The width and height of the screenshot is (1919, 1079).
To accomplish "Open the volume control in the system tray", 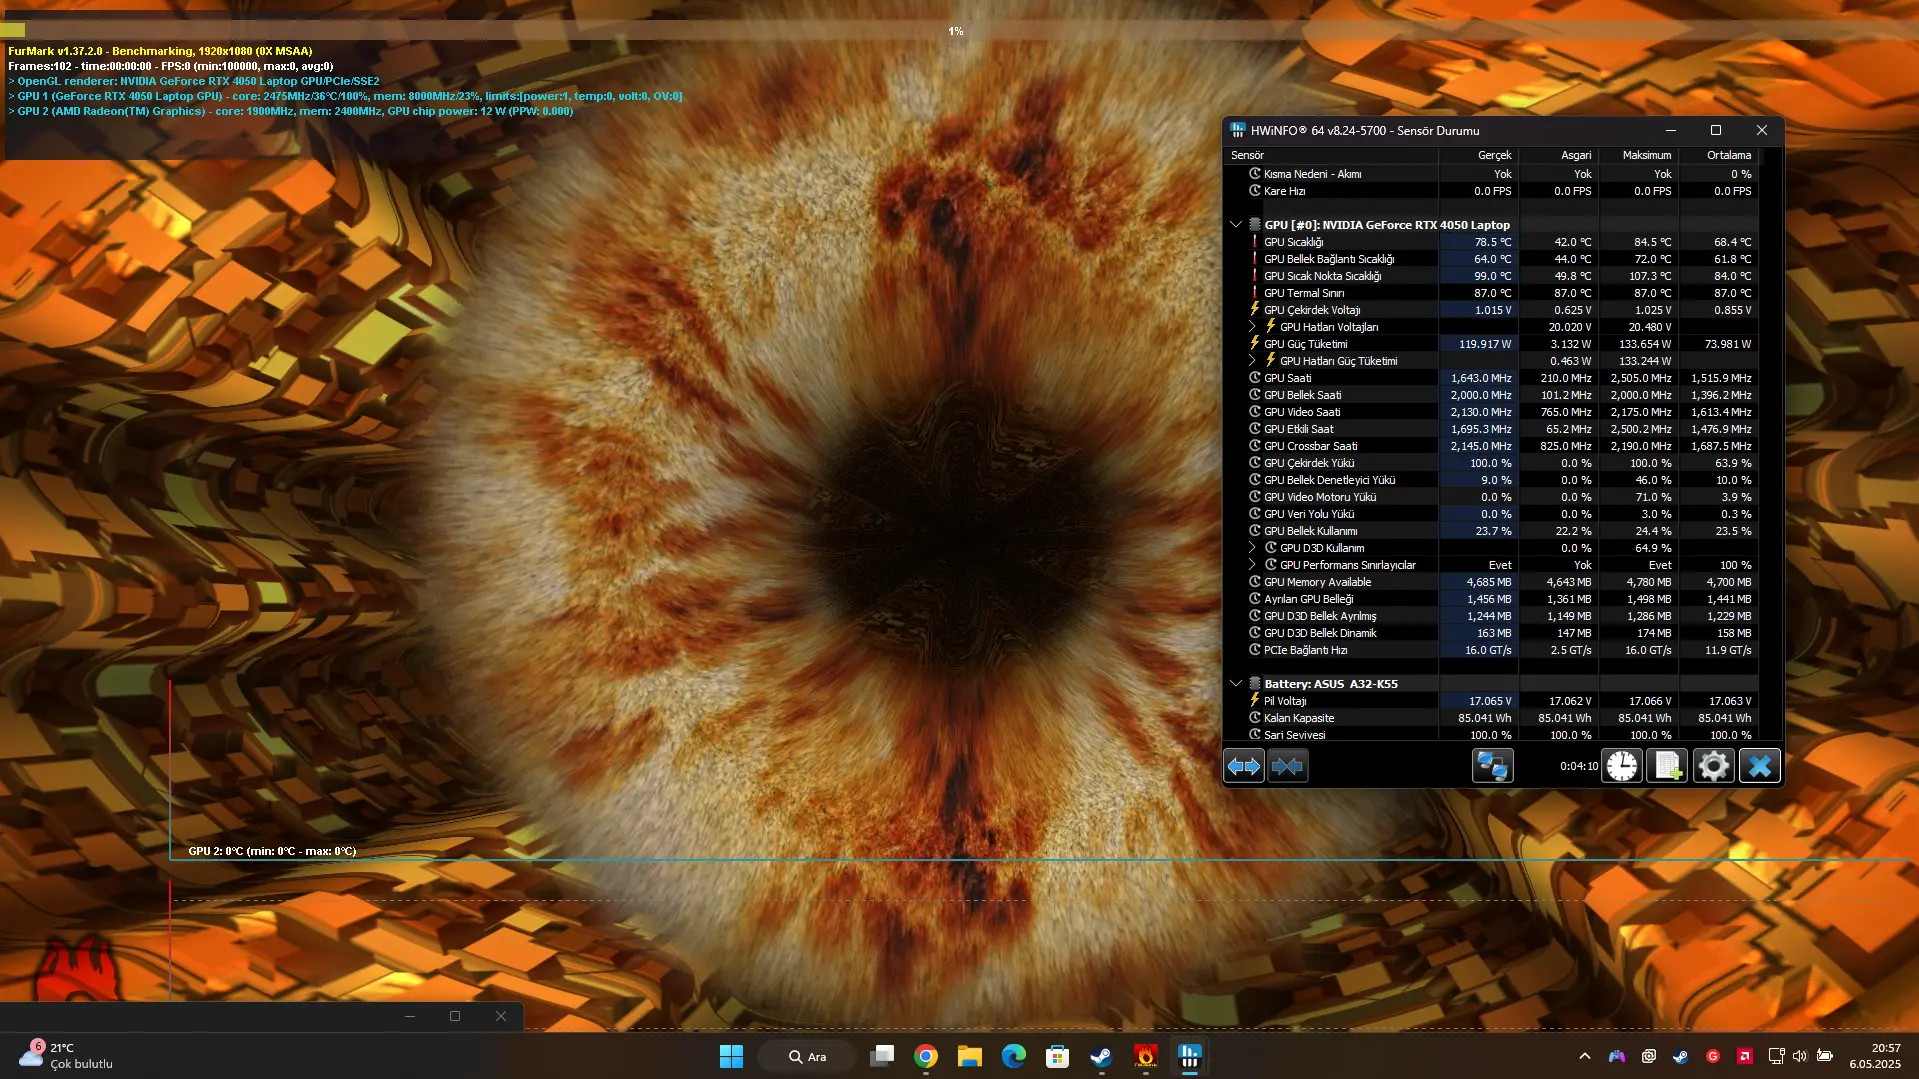I will pyautogui.click(x=1800, y=1056).
